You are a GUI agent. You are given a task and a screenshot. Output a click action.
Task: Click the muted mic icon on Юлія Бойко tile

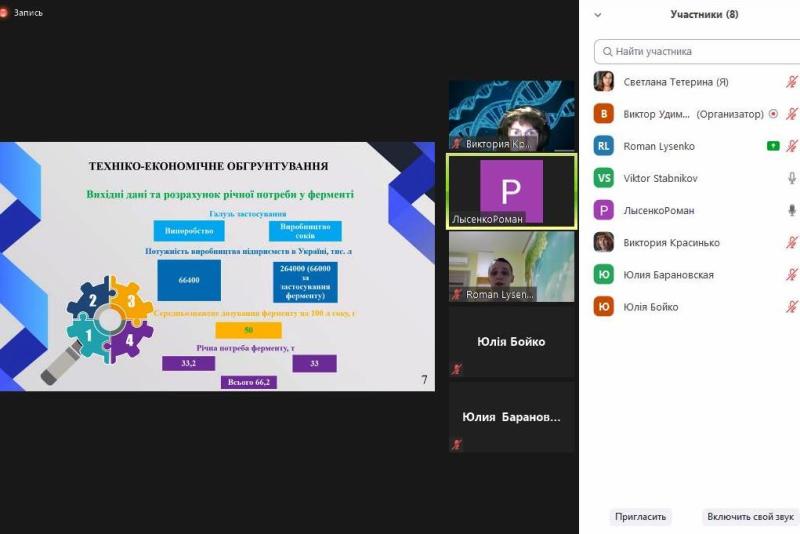pyautogui.click(x=457, y=369)
